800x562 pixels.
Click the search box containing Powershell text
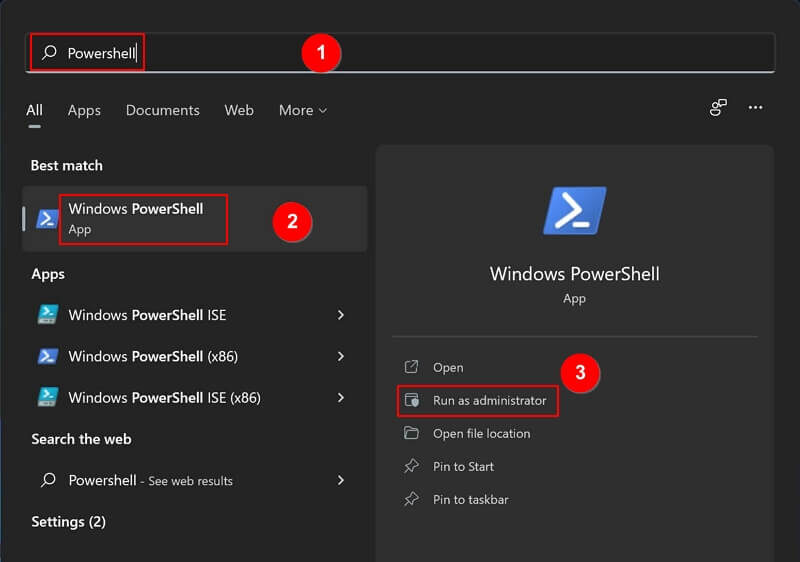(400, 53)
